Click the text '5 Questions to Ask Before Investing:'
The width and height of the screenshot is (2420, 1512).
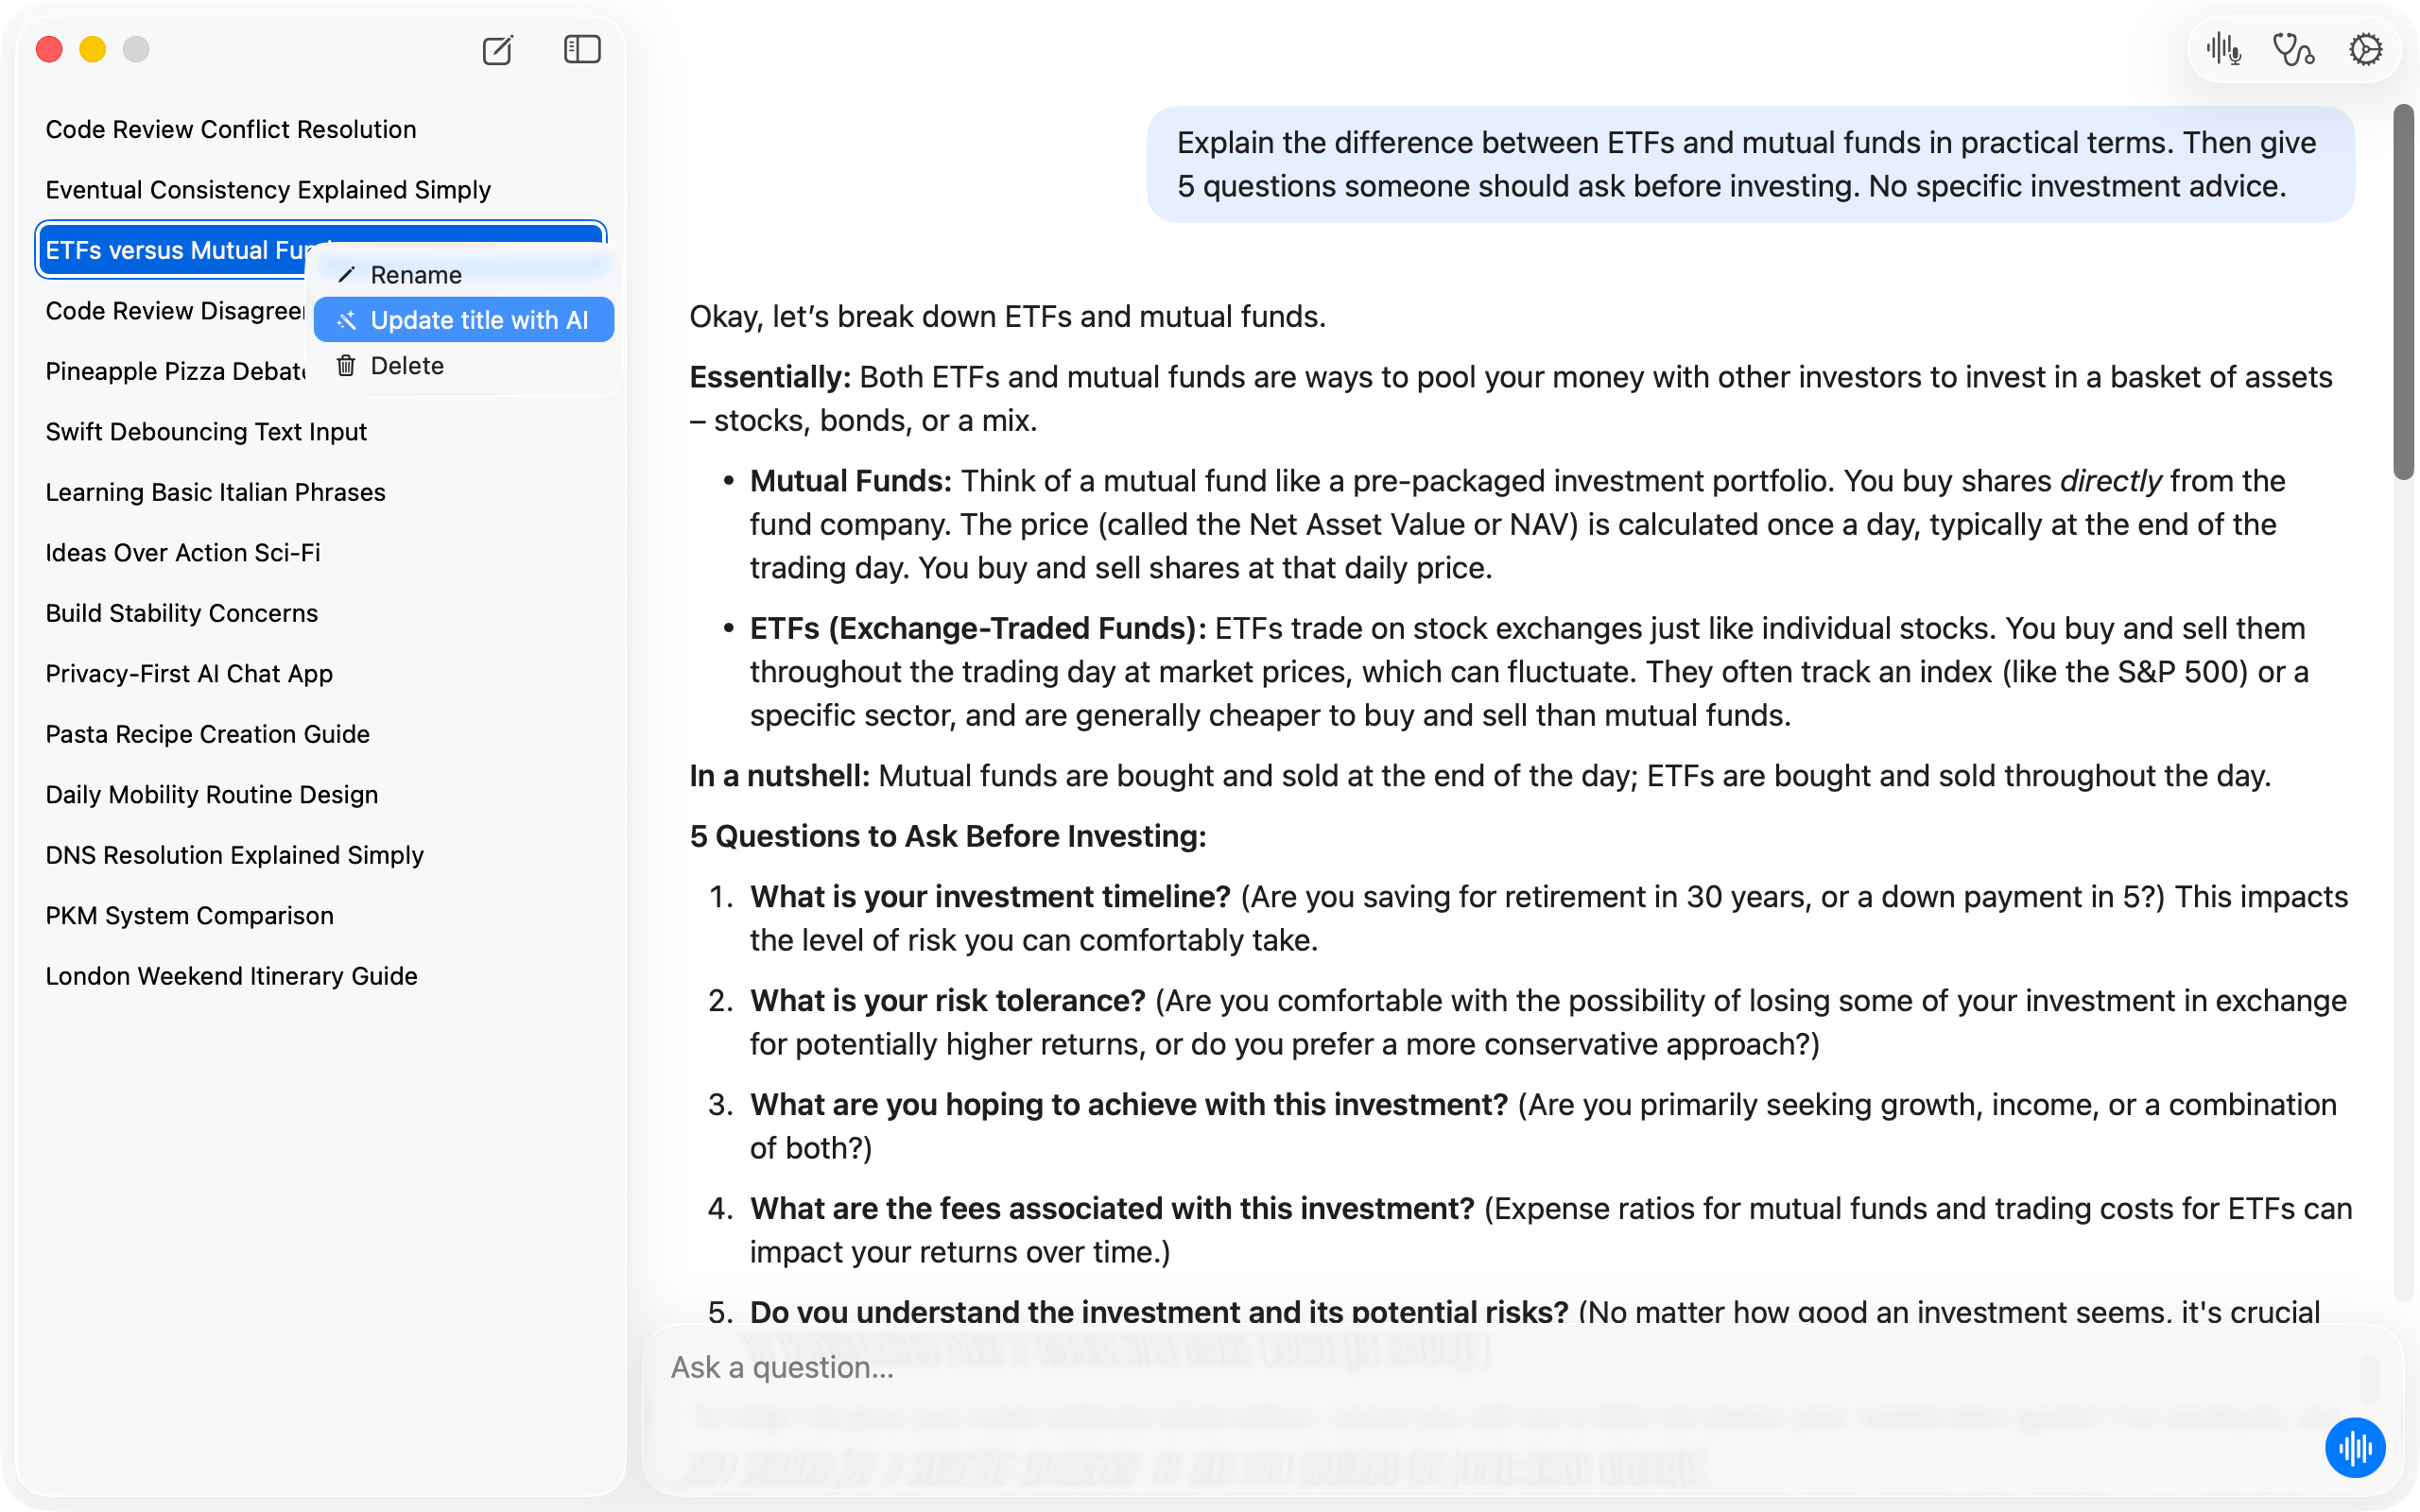pyautogui.click(x=948, y=836)
